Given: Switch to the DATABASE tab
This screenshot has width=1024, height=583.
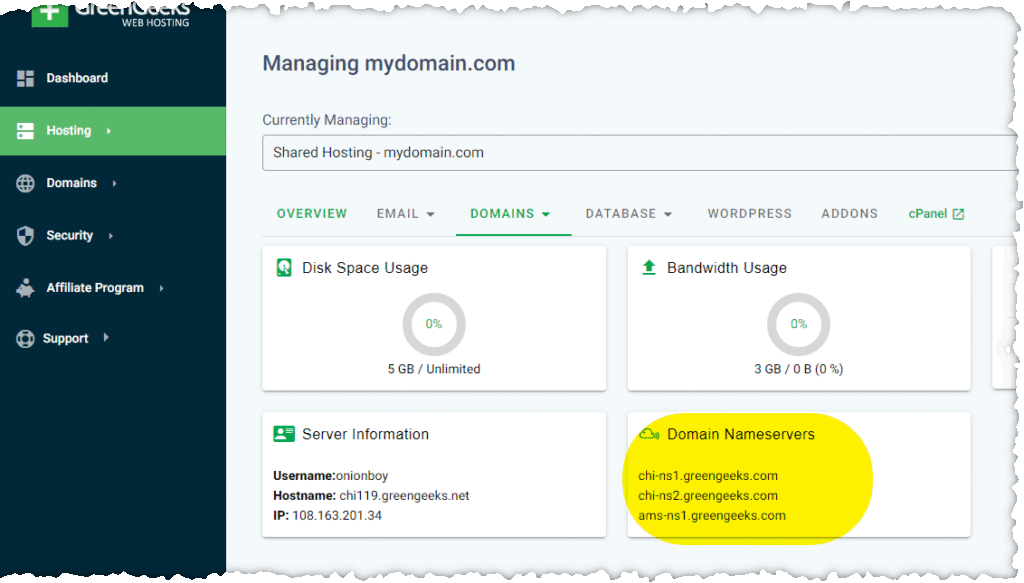Looking at the screenshot, I should (621, 214).
